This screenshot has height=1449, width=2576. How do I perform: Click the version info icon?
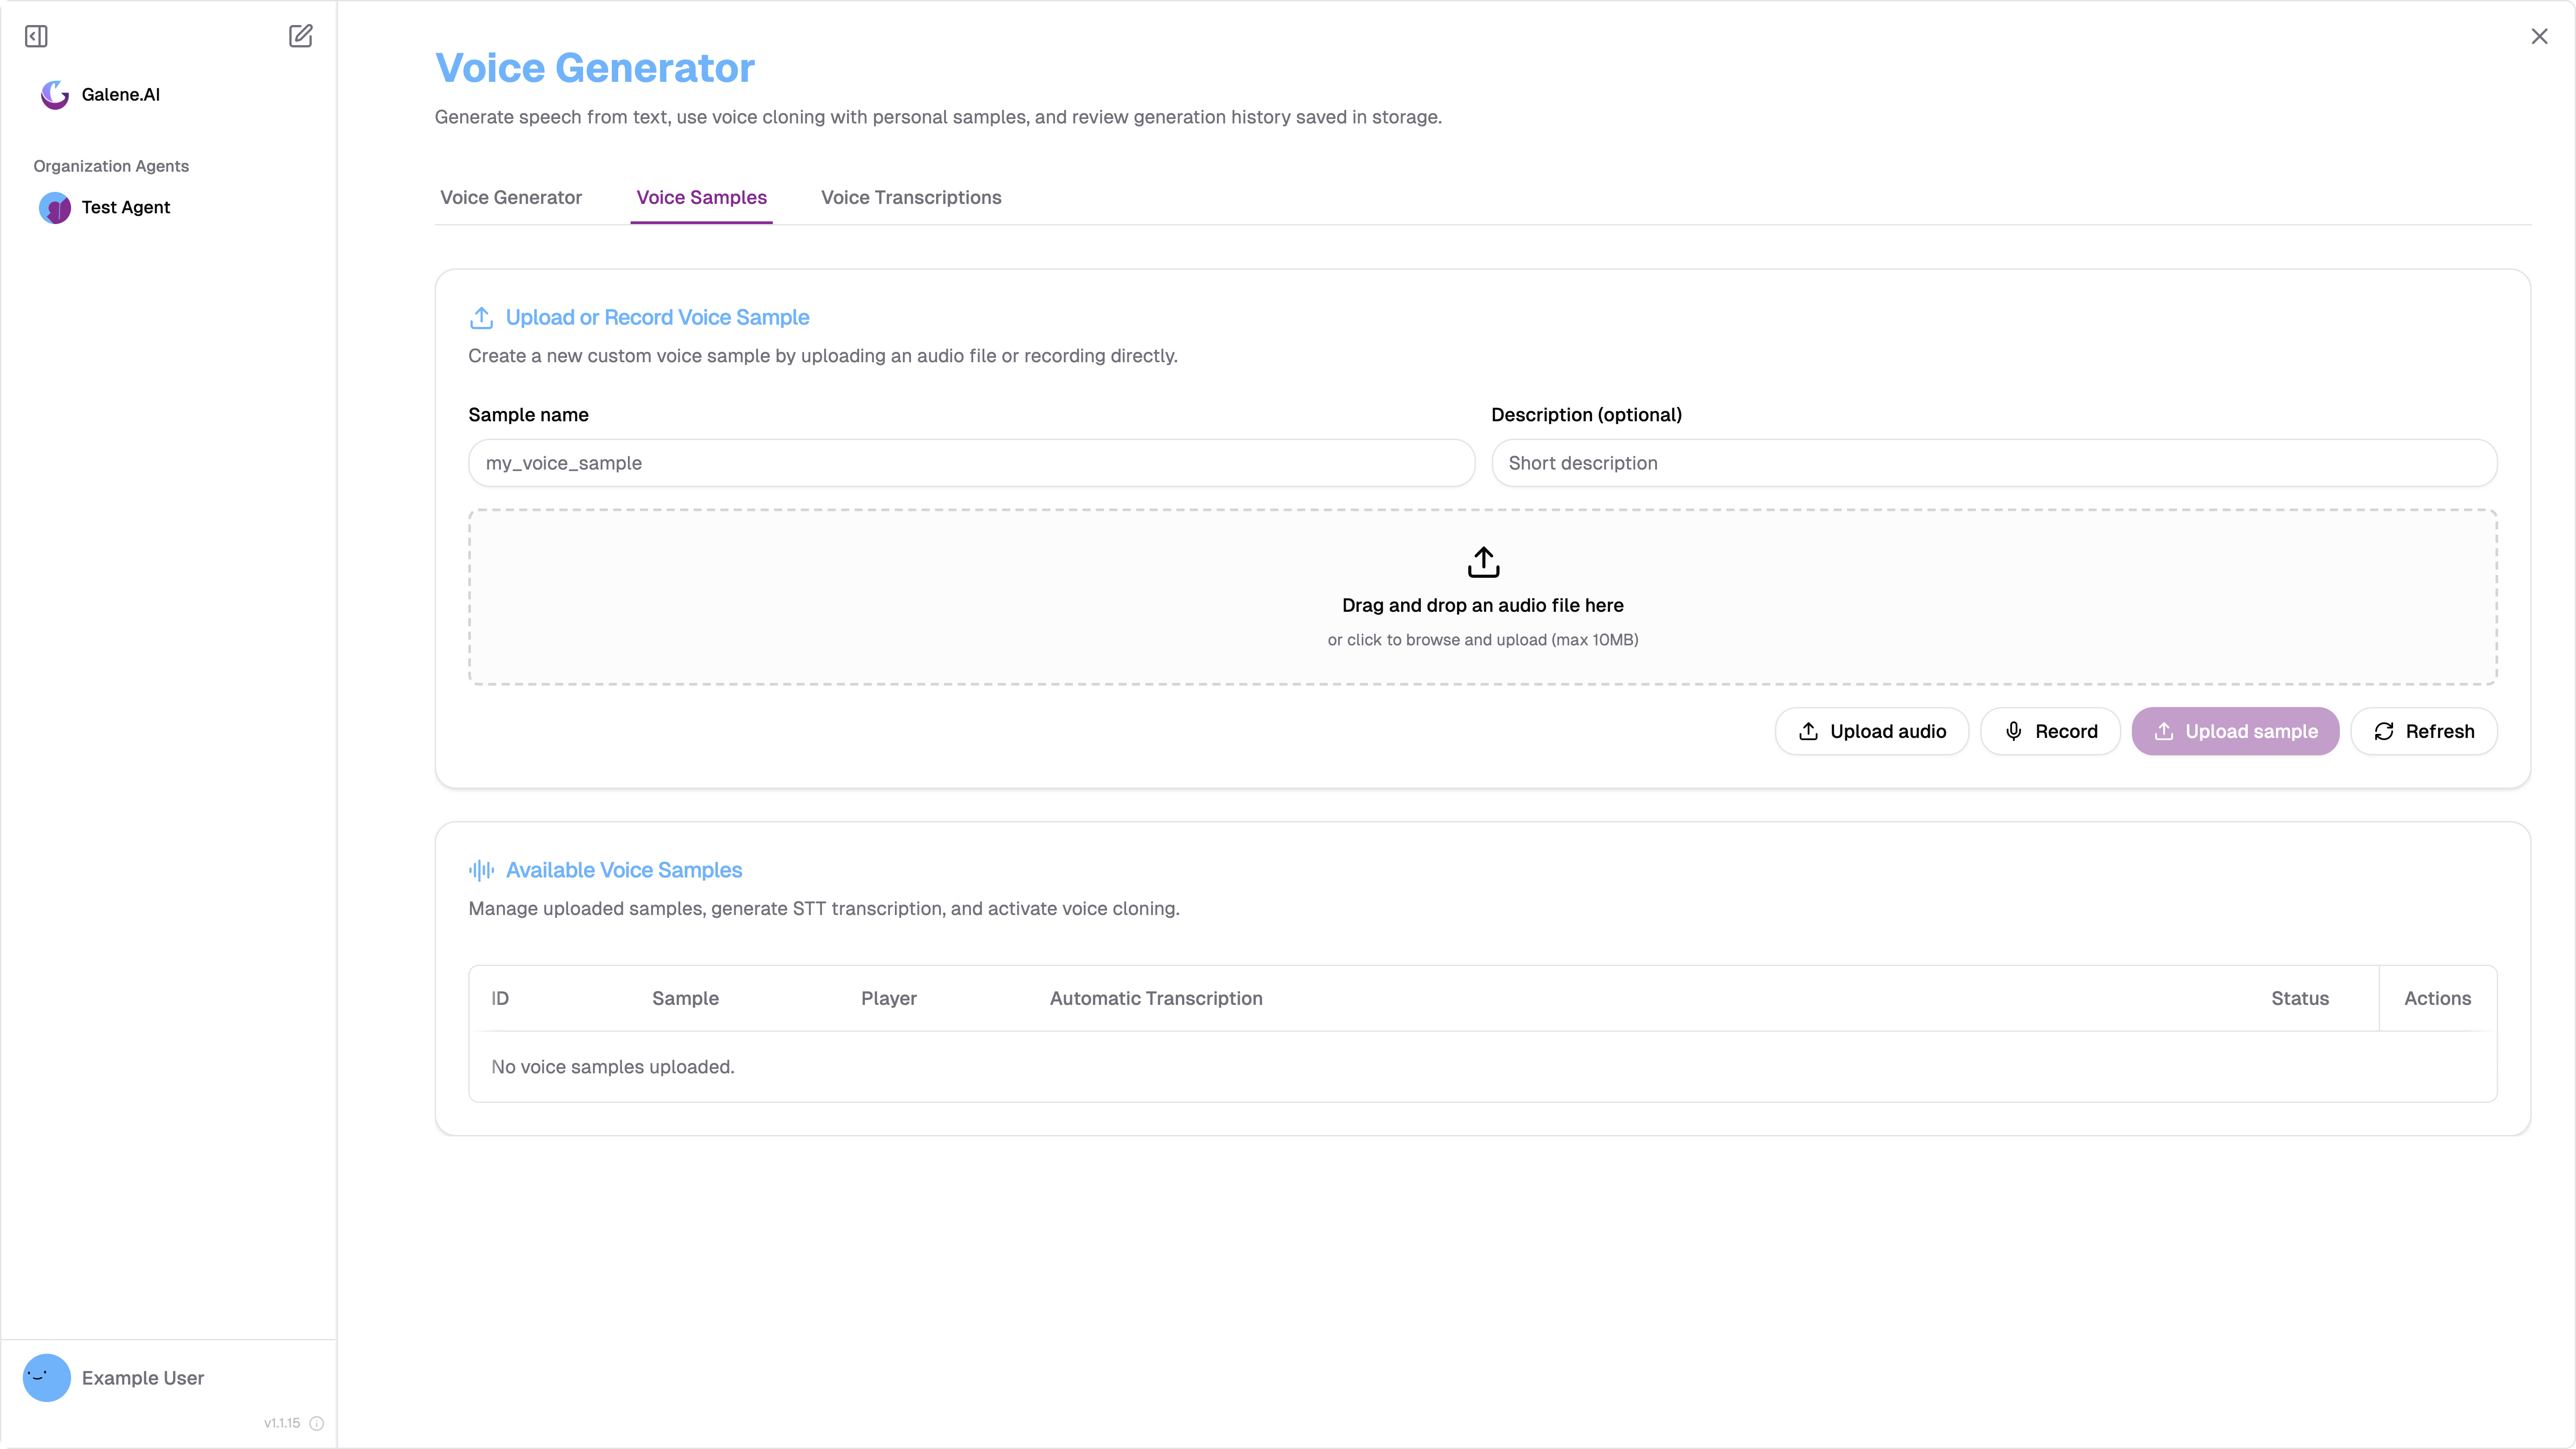(316, 1423)
